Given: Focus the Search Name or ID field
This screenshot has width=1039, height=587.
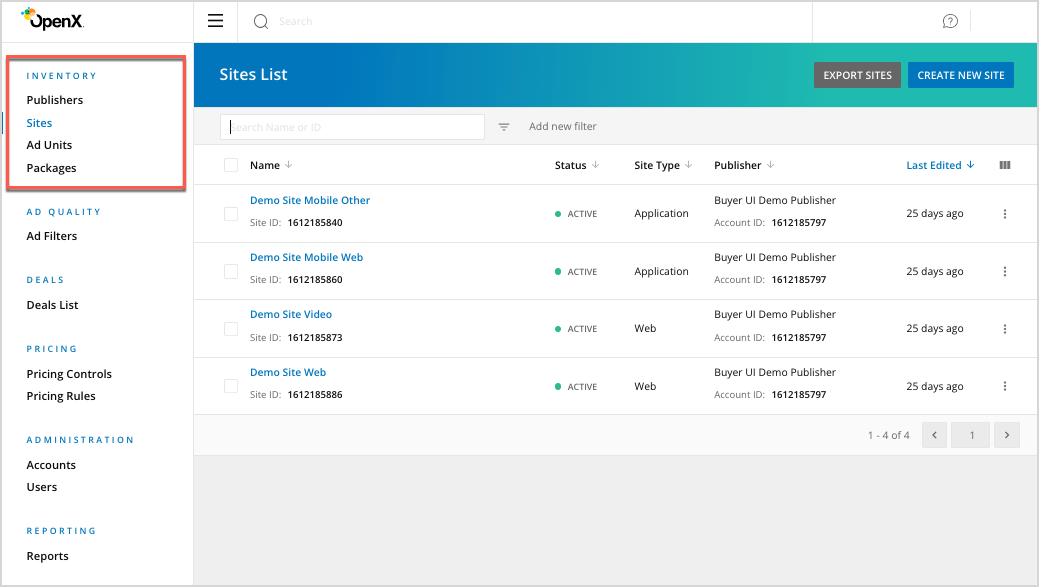Looking at the screenshot, I should (x=353, y=127).
